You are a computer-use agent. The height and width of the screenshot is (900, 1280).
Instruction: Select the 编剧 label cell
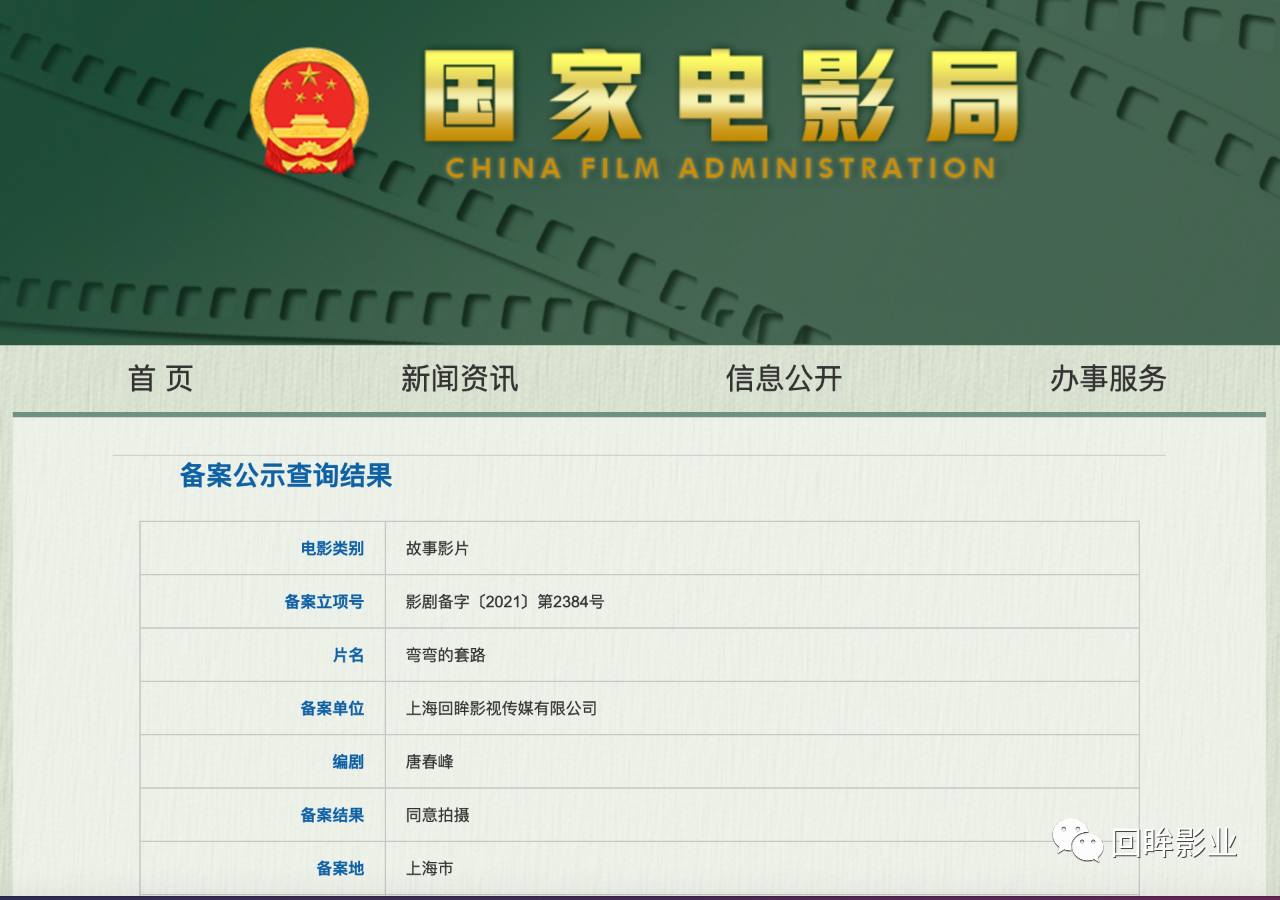[263, 761]
